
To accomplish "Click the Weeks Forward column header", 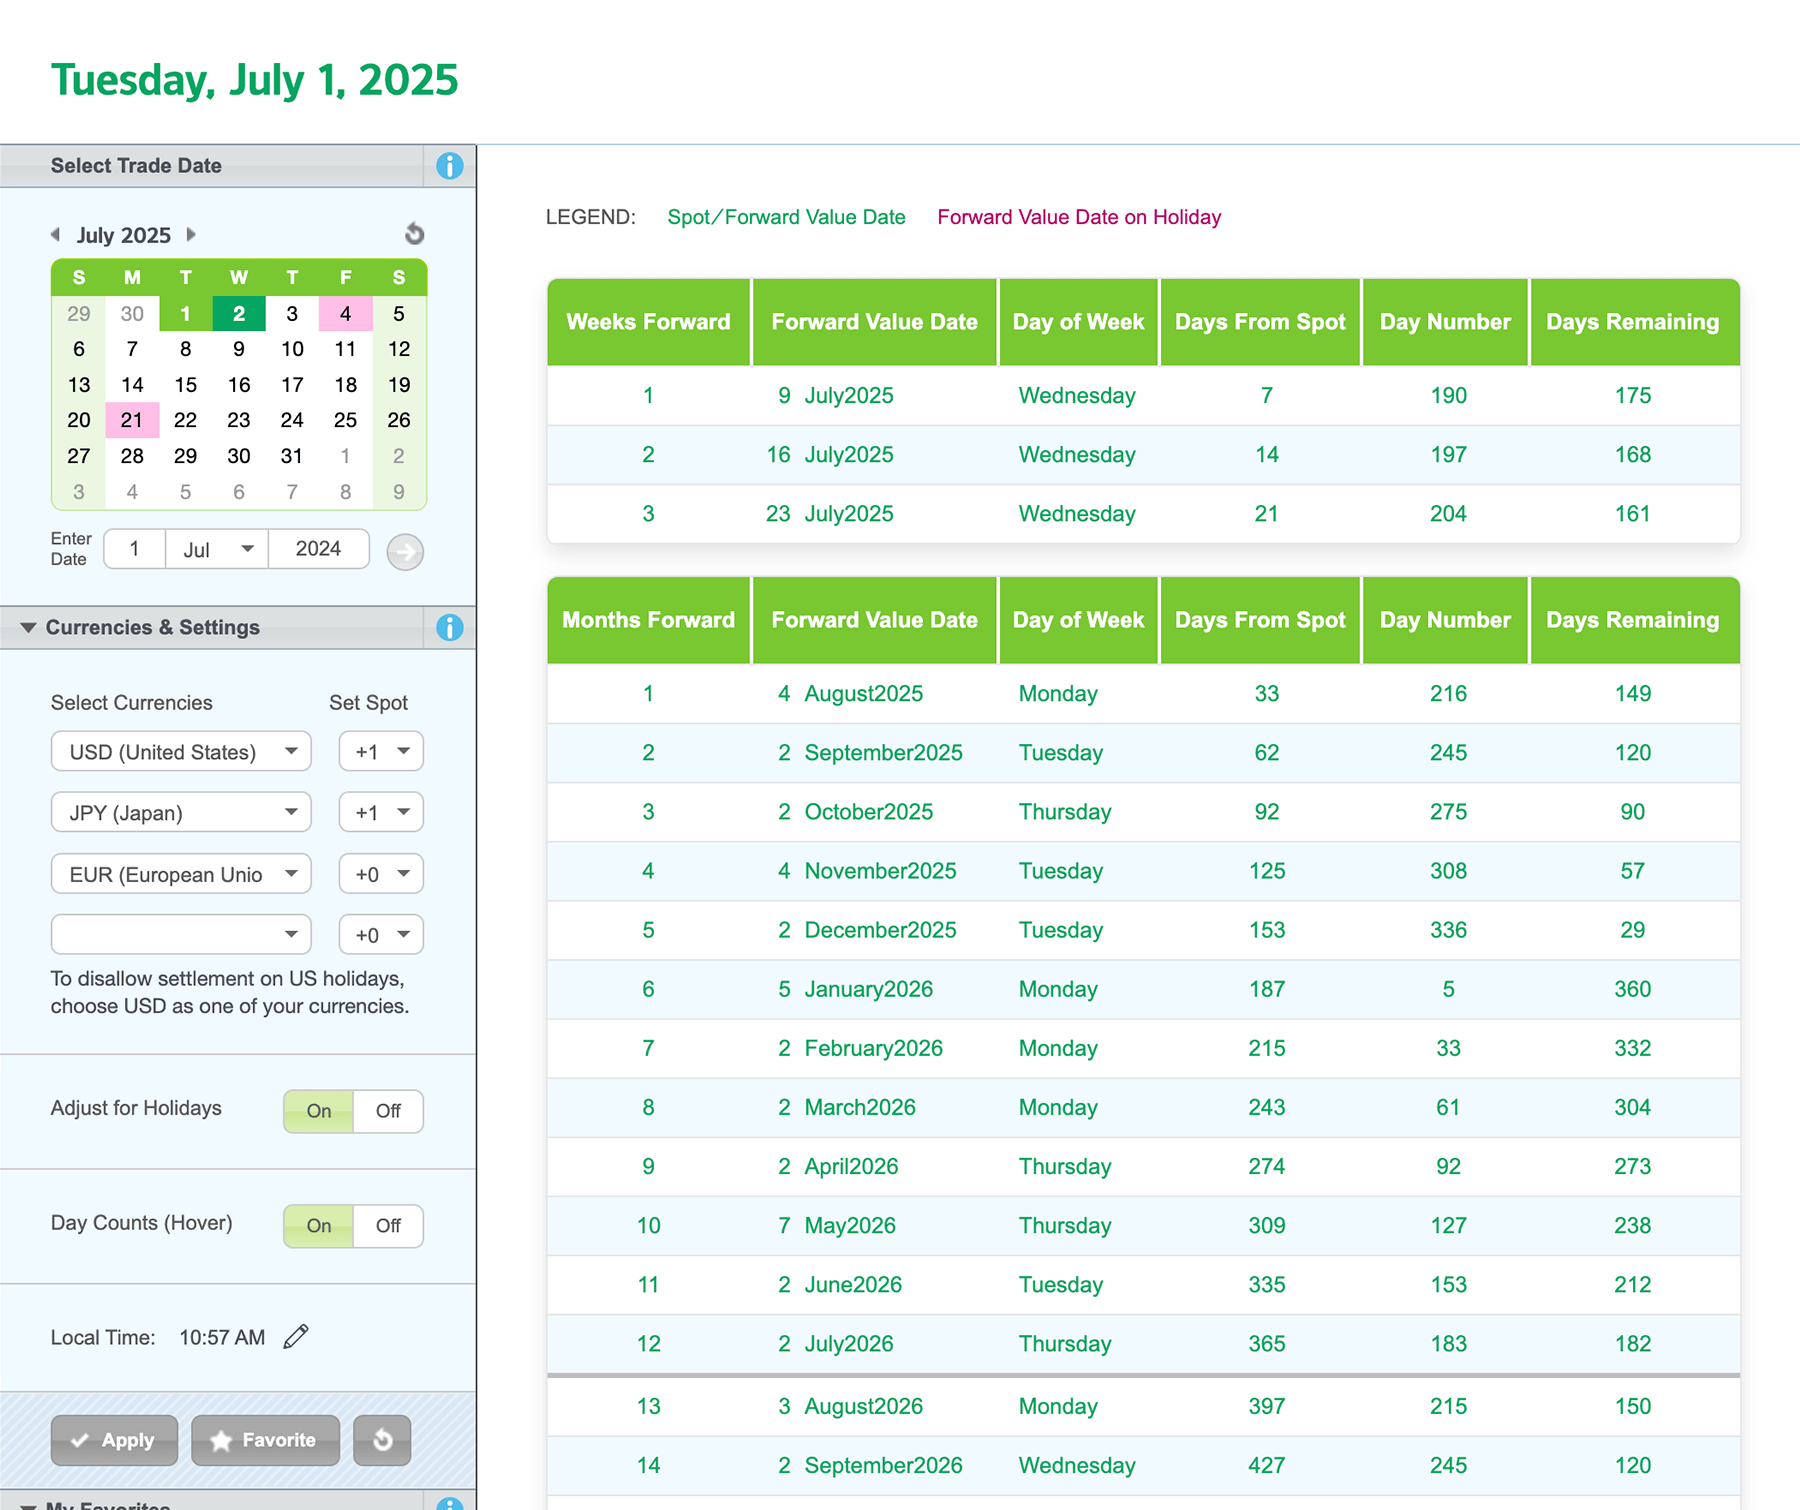I will (x=649, y=322).
